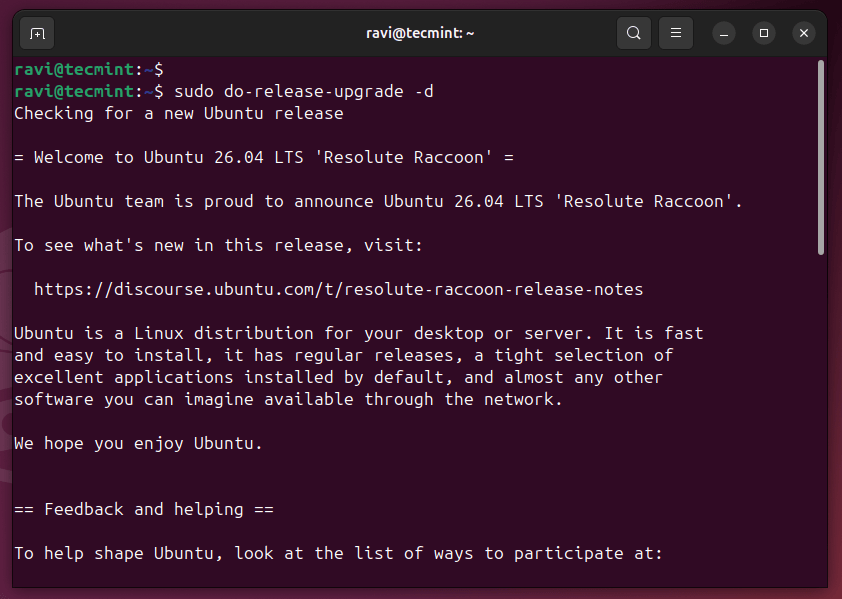
Task: Click the line 'Checking for a new Ubuntu release'
Action: pyautogui.click(x=179, y=113)
